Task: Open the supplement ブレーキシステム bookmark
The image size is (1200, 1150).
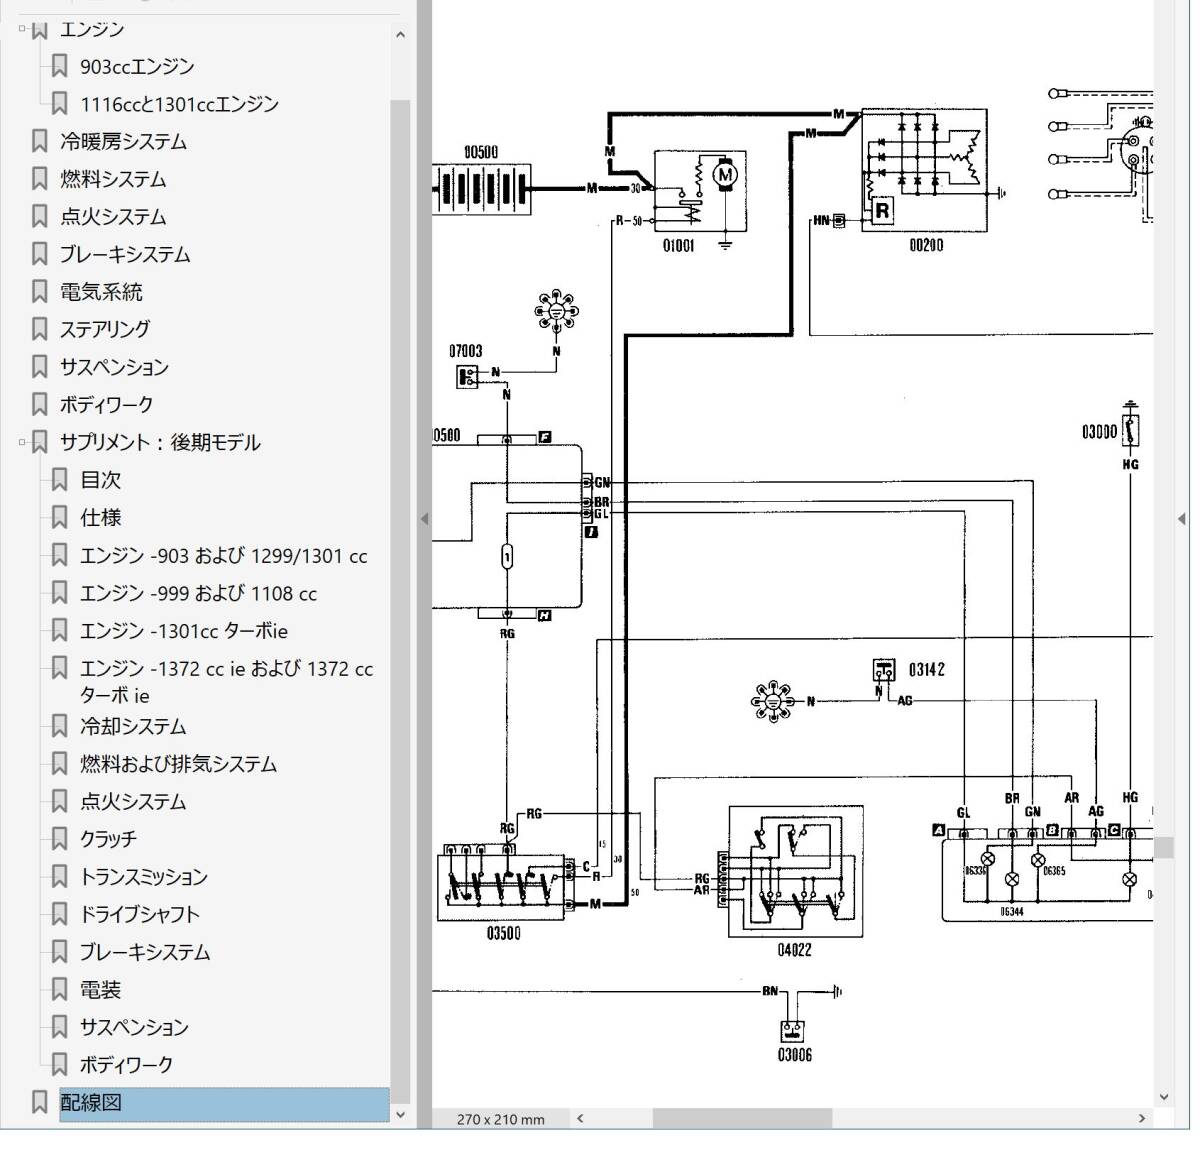Action: pos(145,952)
